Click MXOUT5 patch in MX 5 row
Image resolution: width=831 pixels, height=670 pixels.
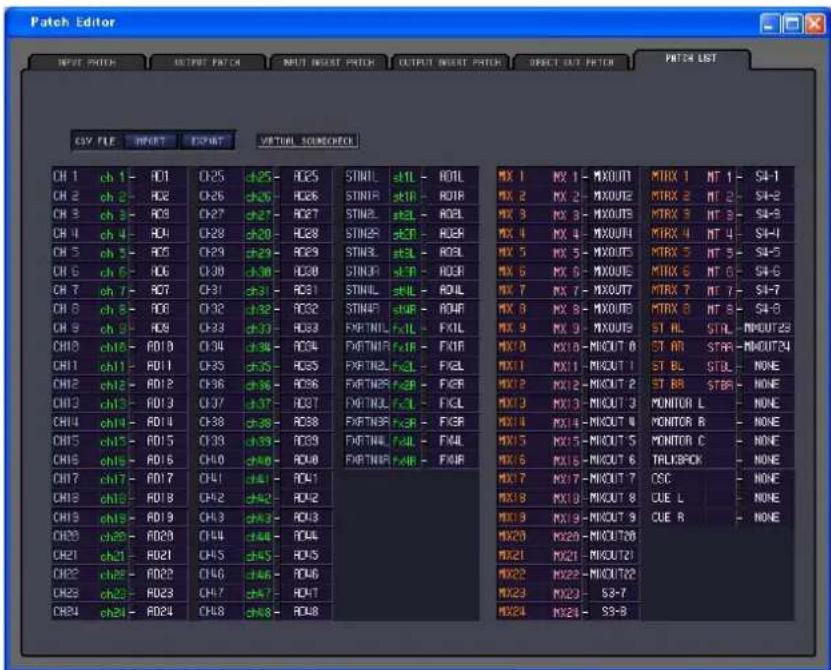tap(613, 252)
